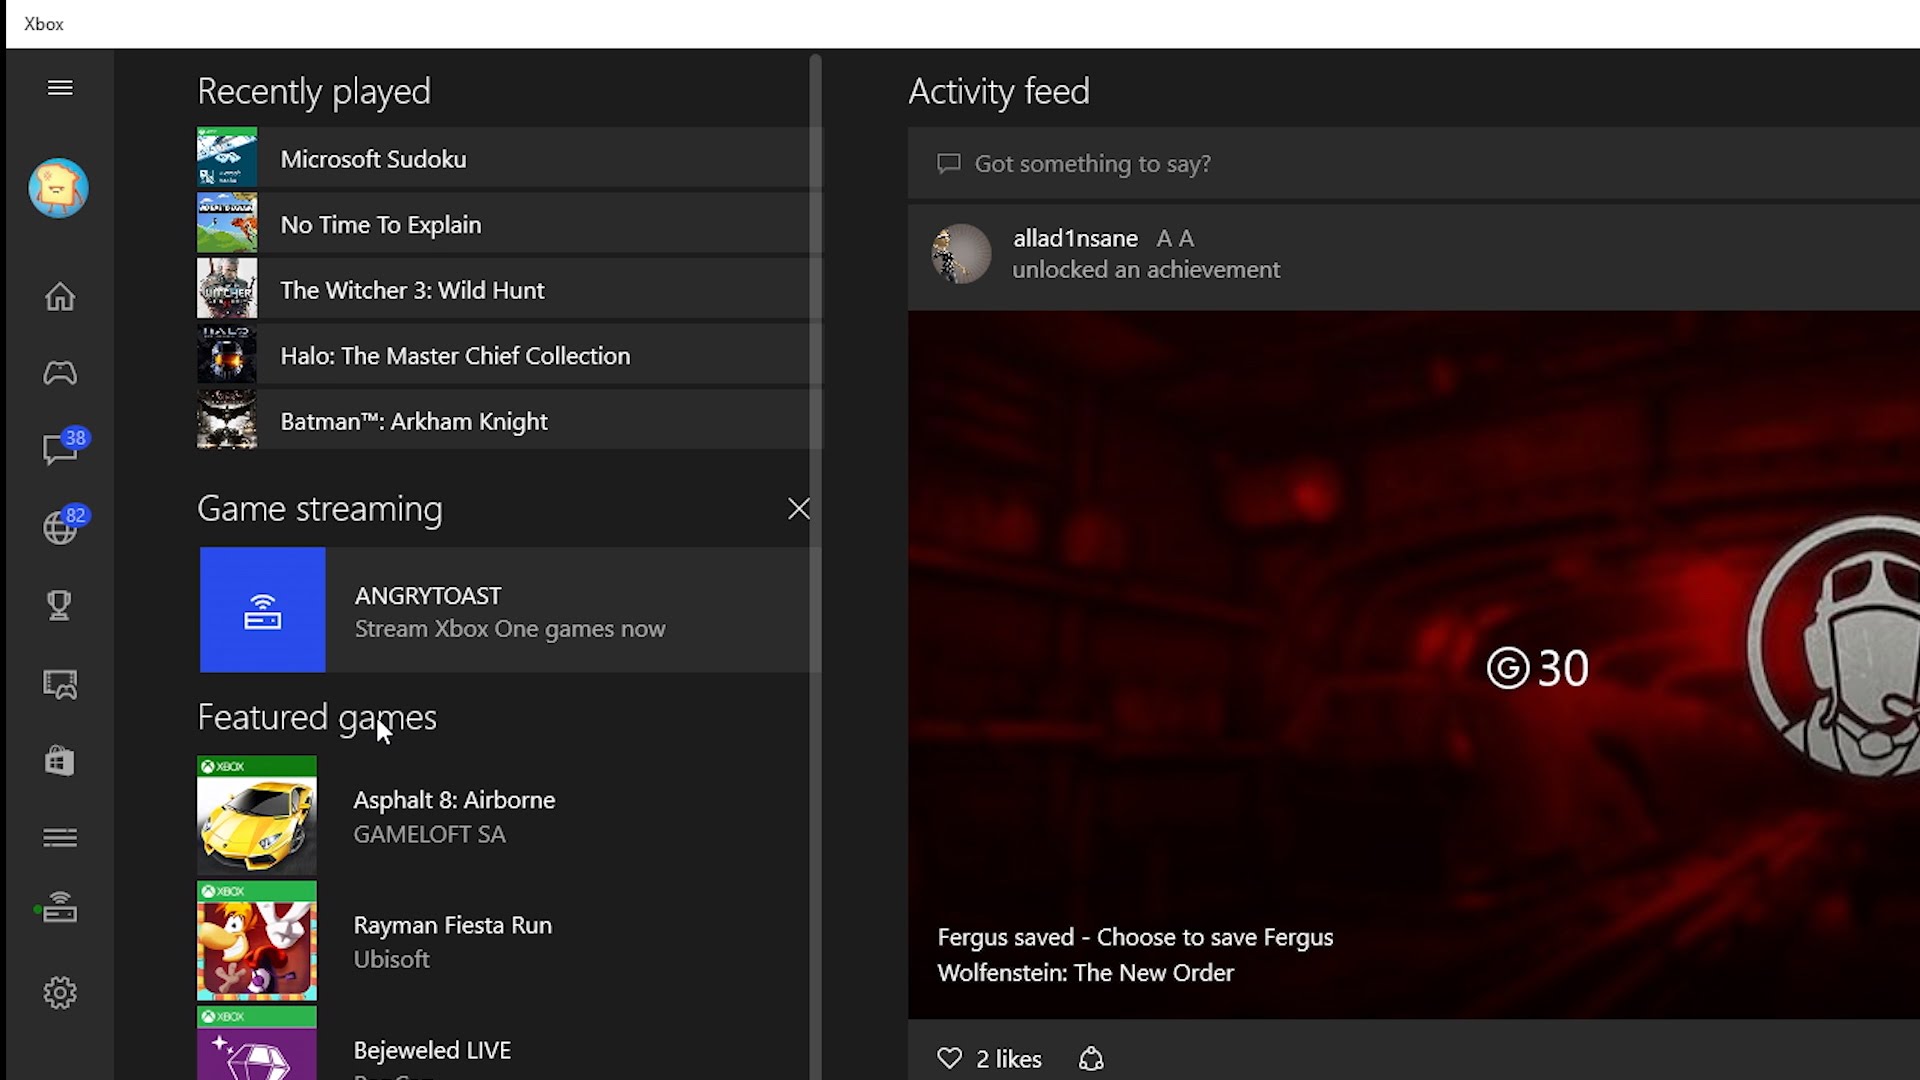Open Messages showing 38 unread
Viewport: 1920px width, 1080px height.
pyautogui.click(x=59, y=451)
